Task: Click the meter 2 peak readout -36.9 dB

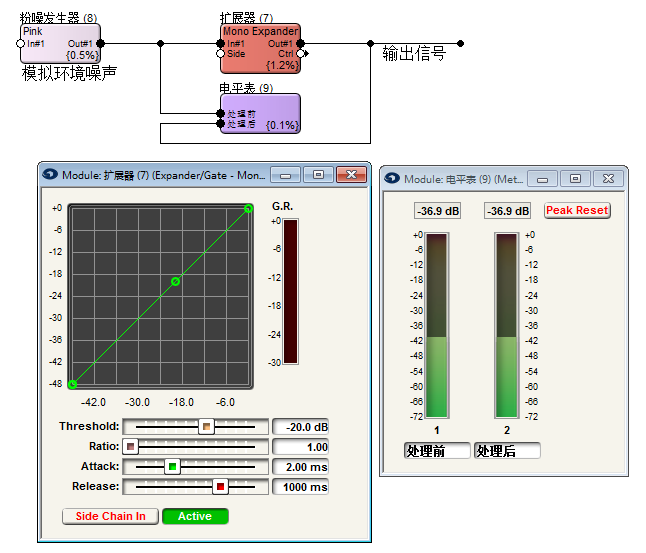Action: click(508, 211)
